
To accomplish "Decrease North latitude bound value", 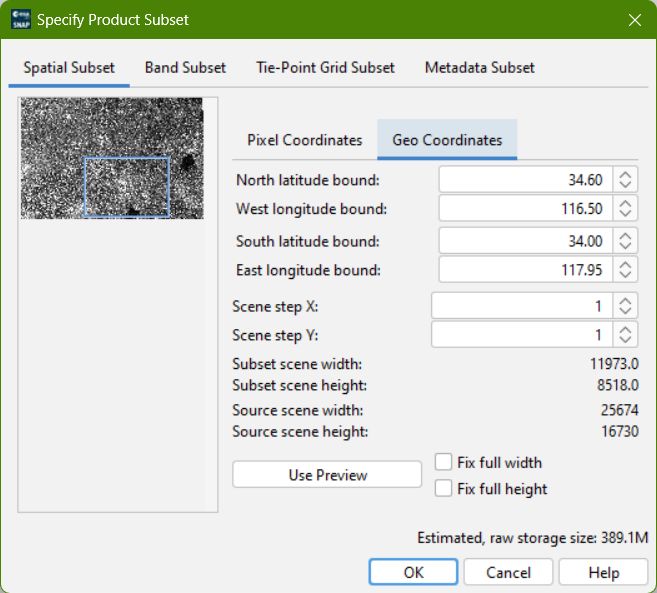I will click(625, 185).
